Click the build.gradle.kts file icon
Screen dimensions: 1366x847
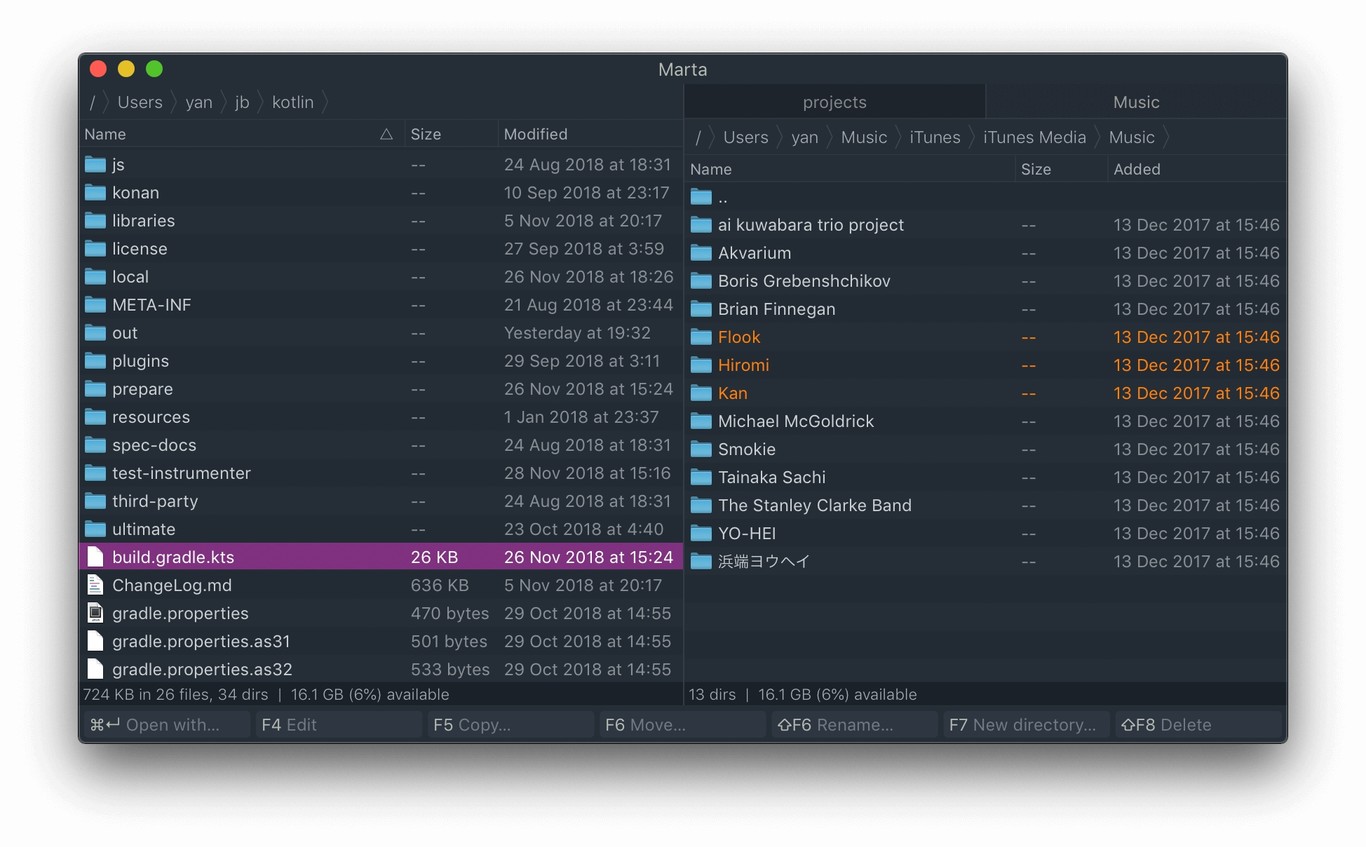[x=95, y=556]
